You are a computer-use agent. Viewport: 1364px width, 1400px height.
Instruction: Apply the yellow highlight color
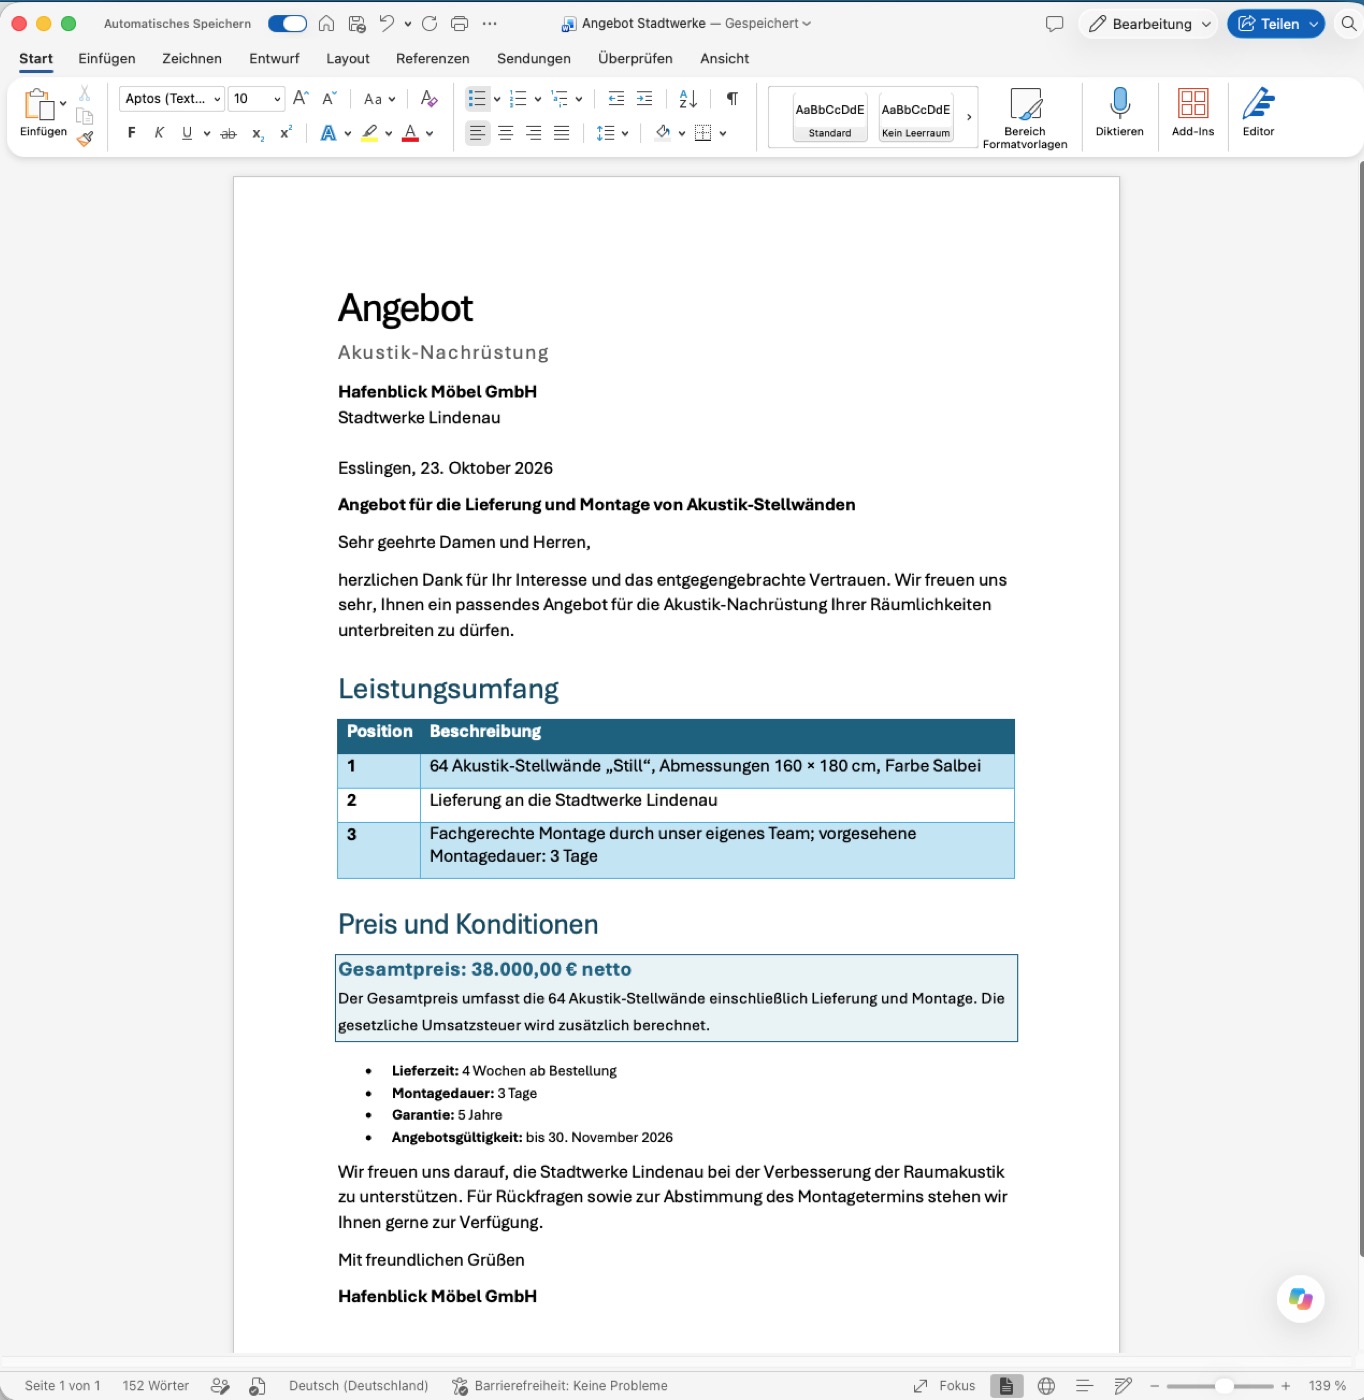click(370, 133)
